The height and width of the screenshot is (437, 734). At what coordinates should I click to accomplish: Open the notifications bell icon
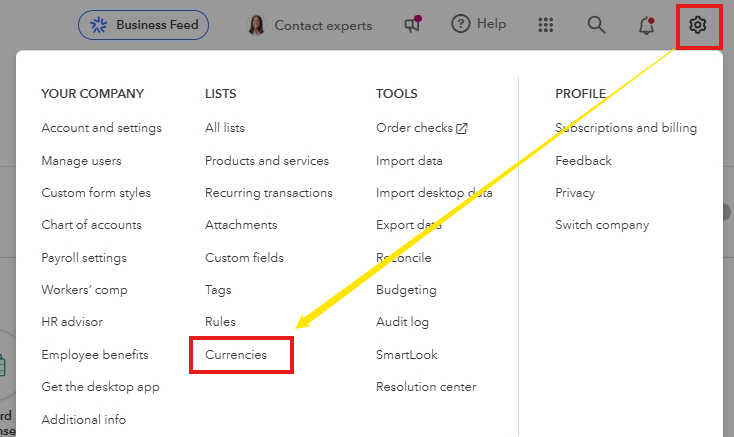point(647,25)
